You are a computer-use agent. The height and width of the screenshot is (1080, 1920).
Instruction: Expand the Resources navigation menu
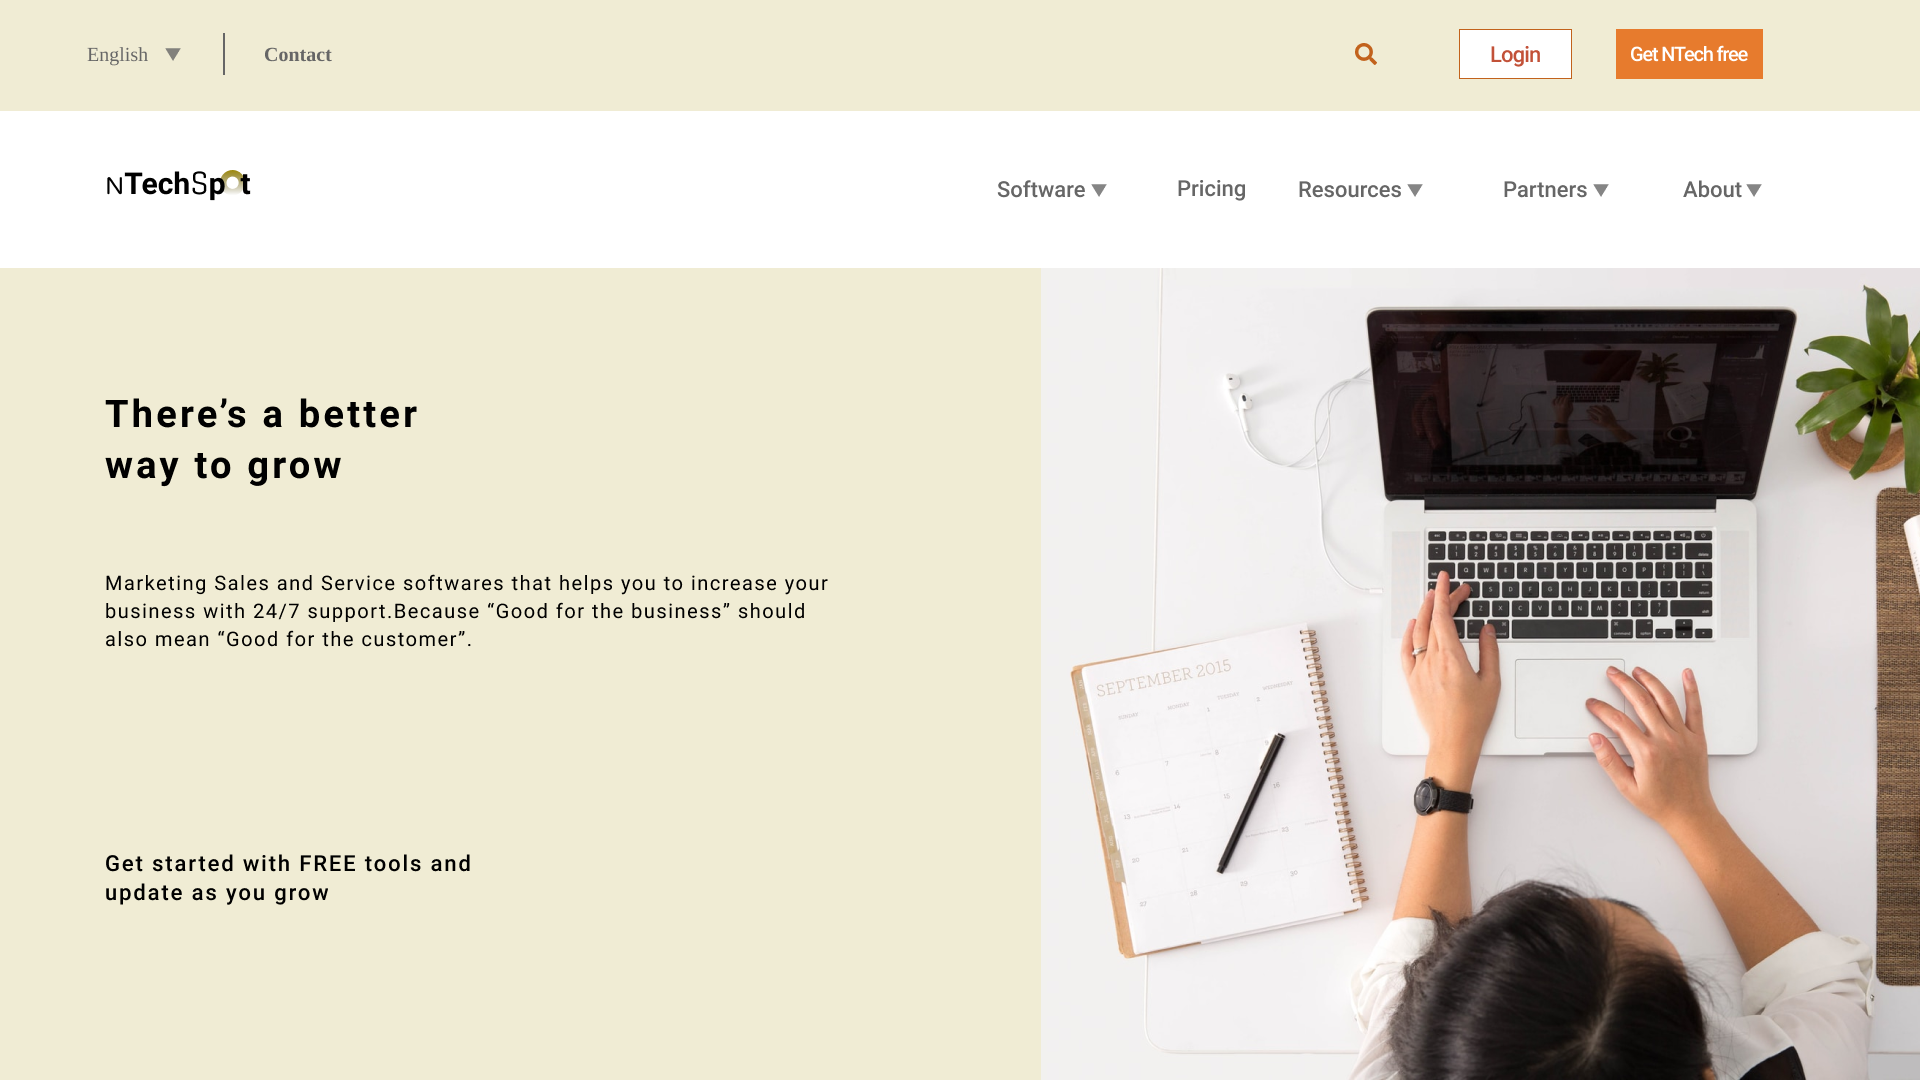click(x=1360, y=190)
